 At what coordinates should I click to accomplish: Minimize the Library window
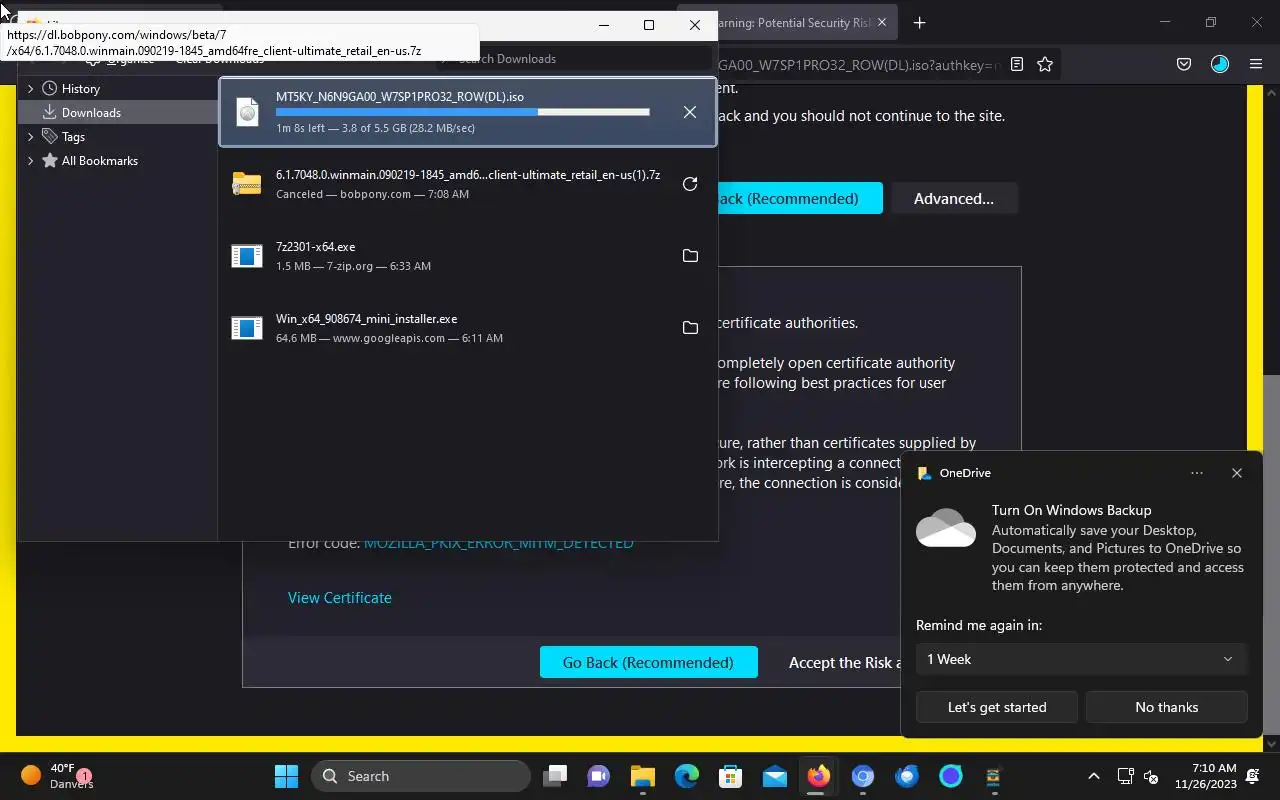(x=603, y=25)
